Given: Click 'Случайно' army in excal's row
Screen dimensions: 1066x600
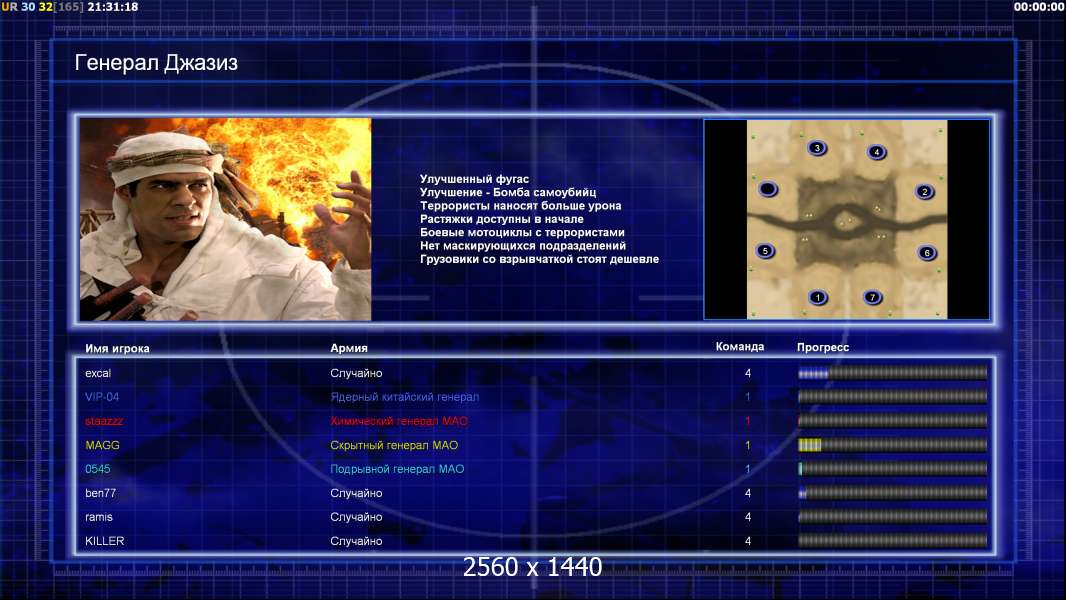Looking at the screenshot, I should (356, 373).
